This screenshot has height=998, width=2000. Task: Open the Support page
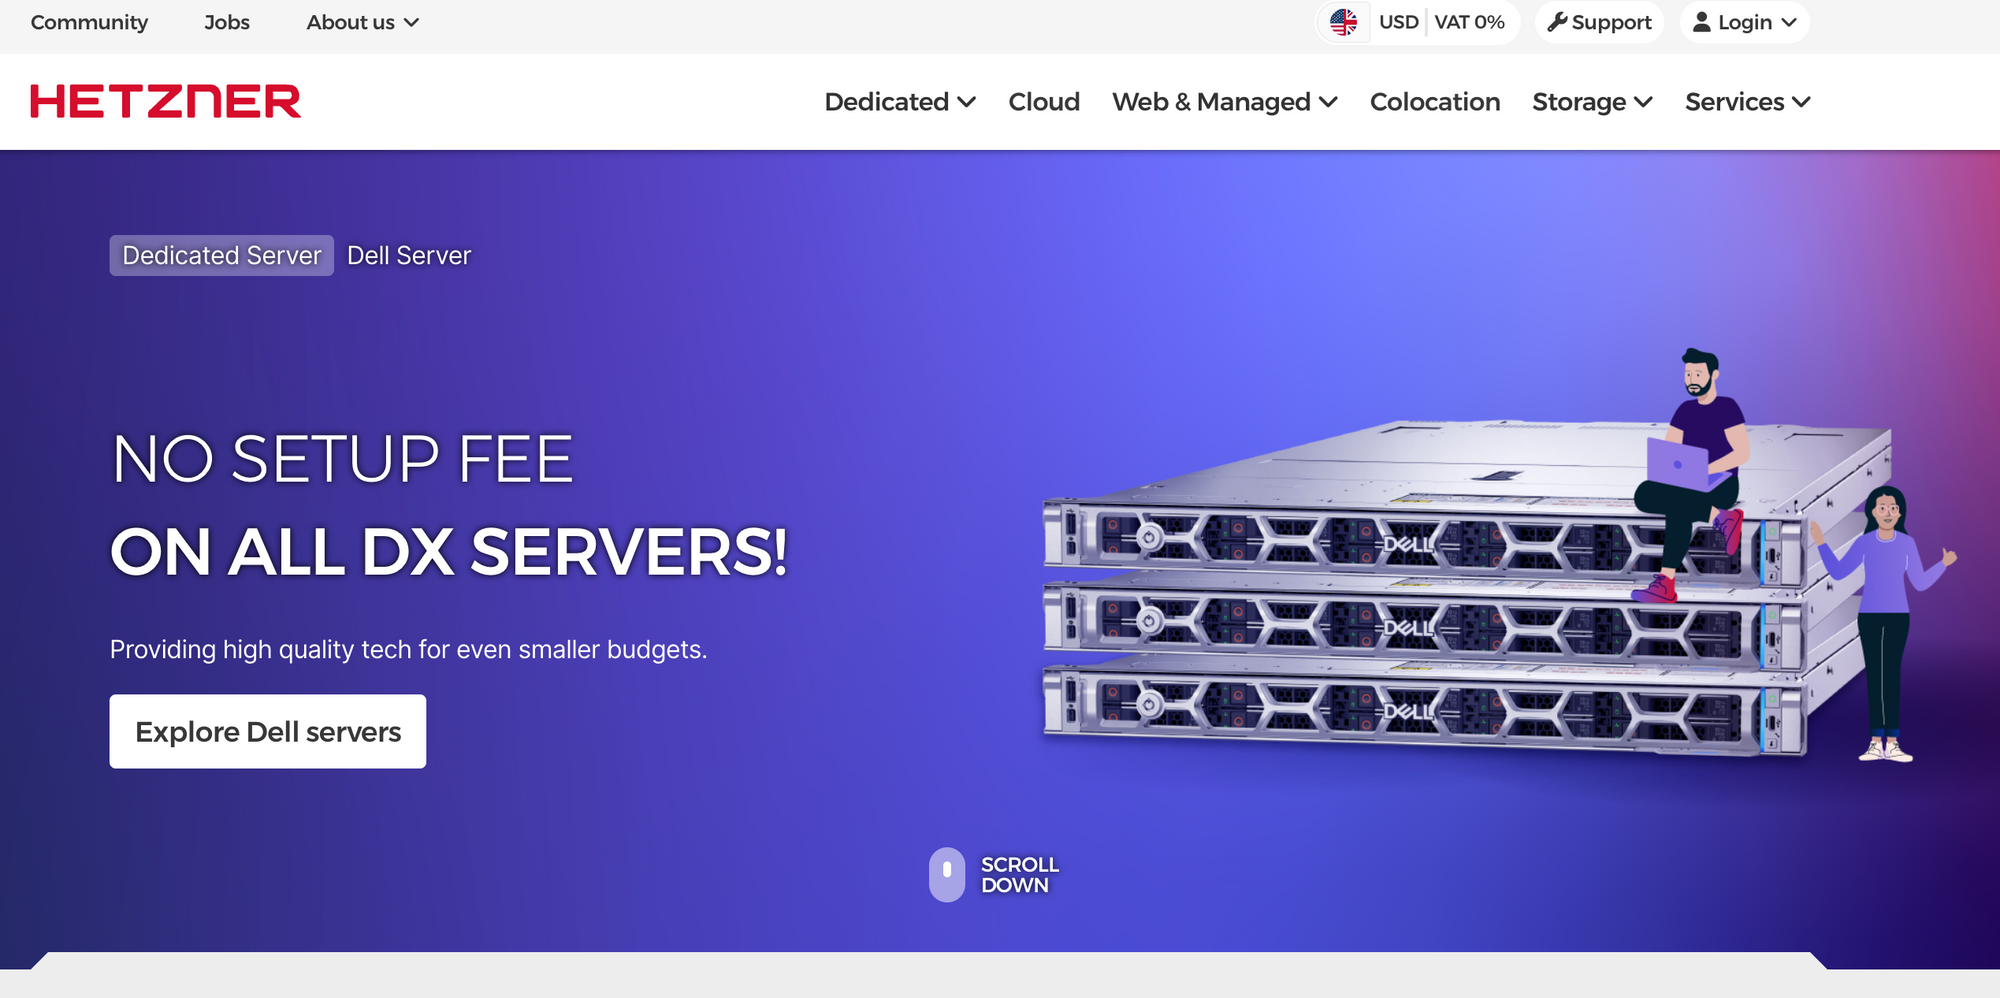coord(1599,22)
